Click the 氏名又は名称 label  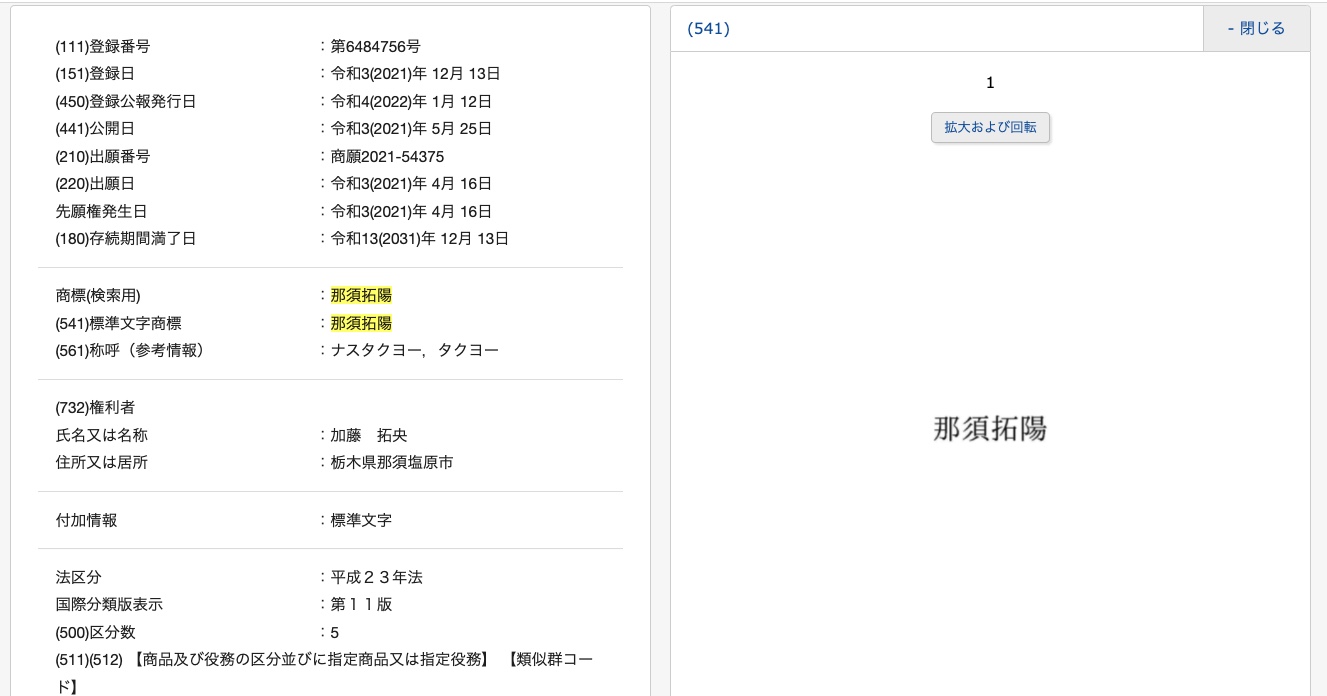[102, 435]
